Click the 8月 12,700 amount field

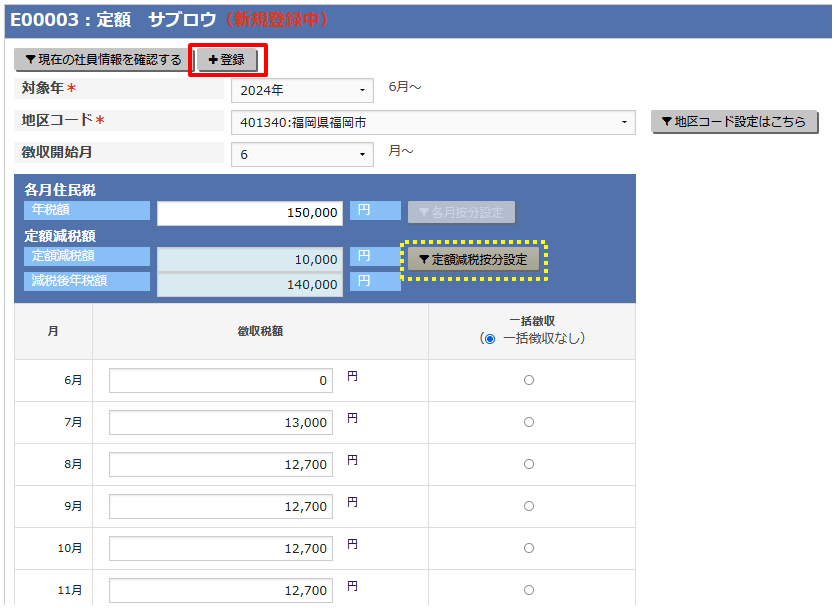pos(220,465)
